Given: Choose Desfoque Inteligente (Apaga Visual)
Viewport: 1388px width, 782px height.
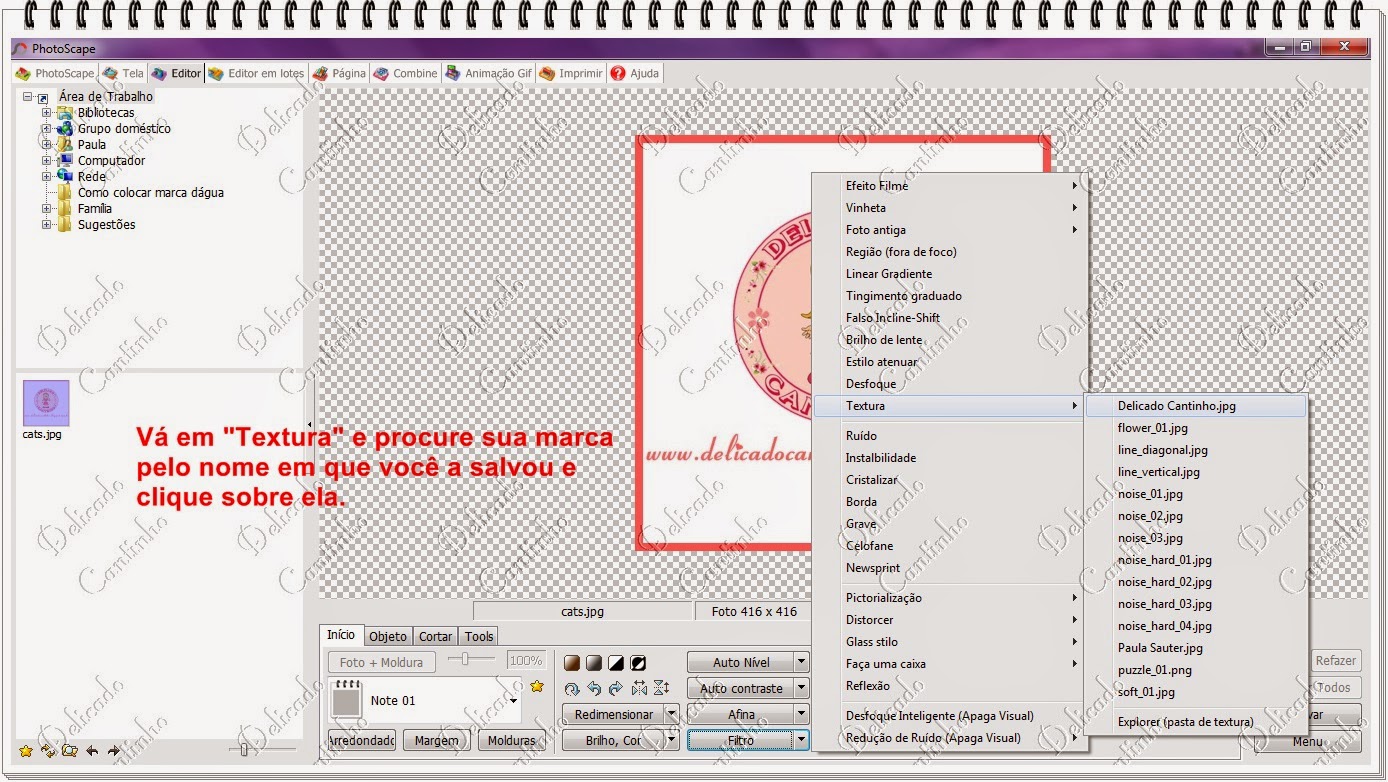Looking at the screenshot, I should click(949, 716).
